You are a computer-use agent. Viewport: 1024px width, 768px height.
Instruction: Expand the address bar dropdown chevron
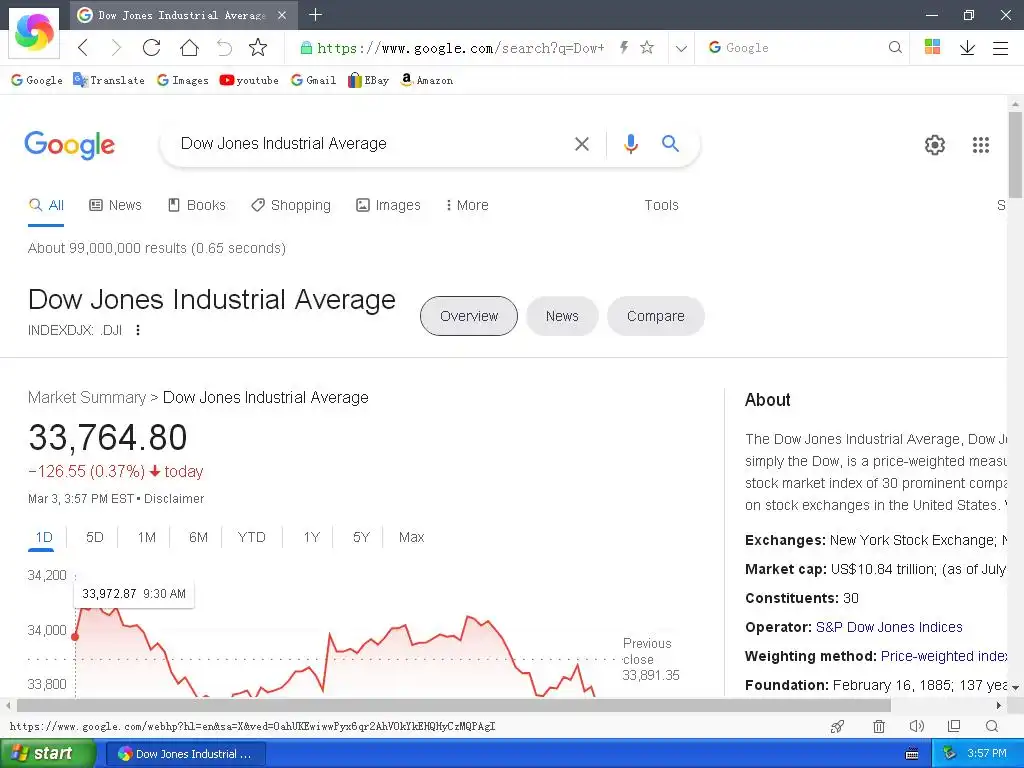click(681, 48)
